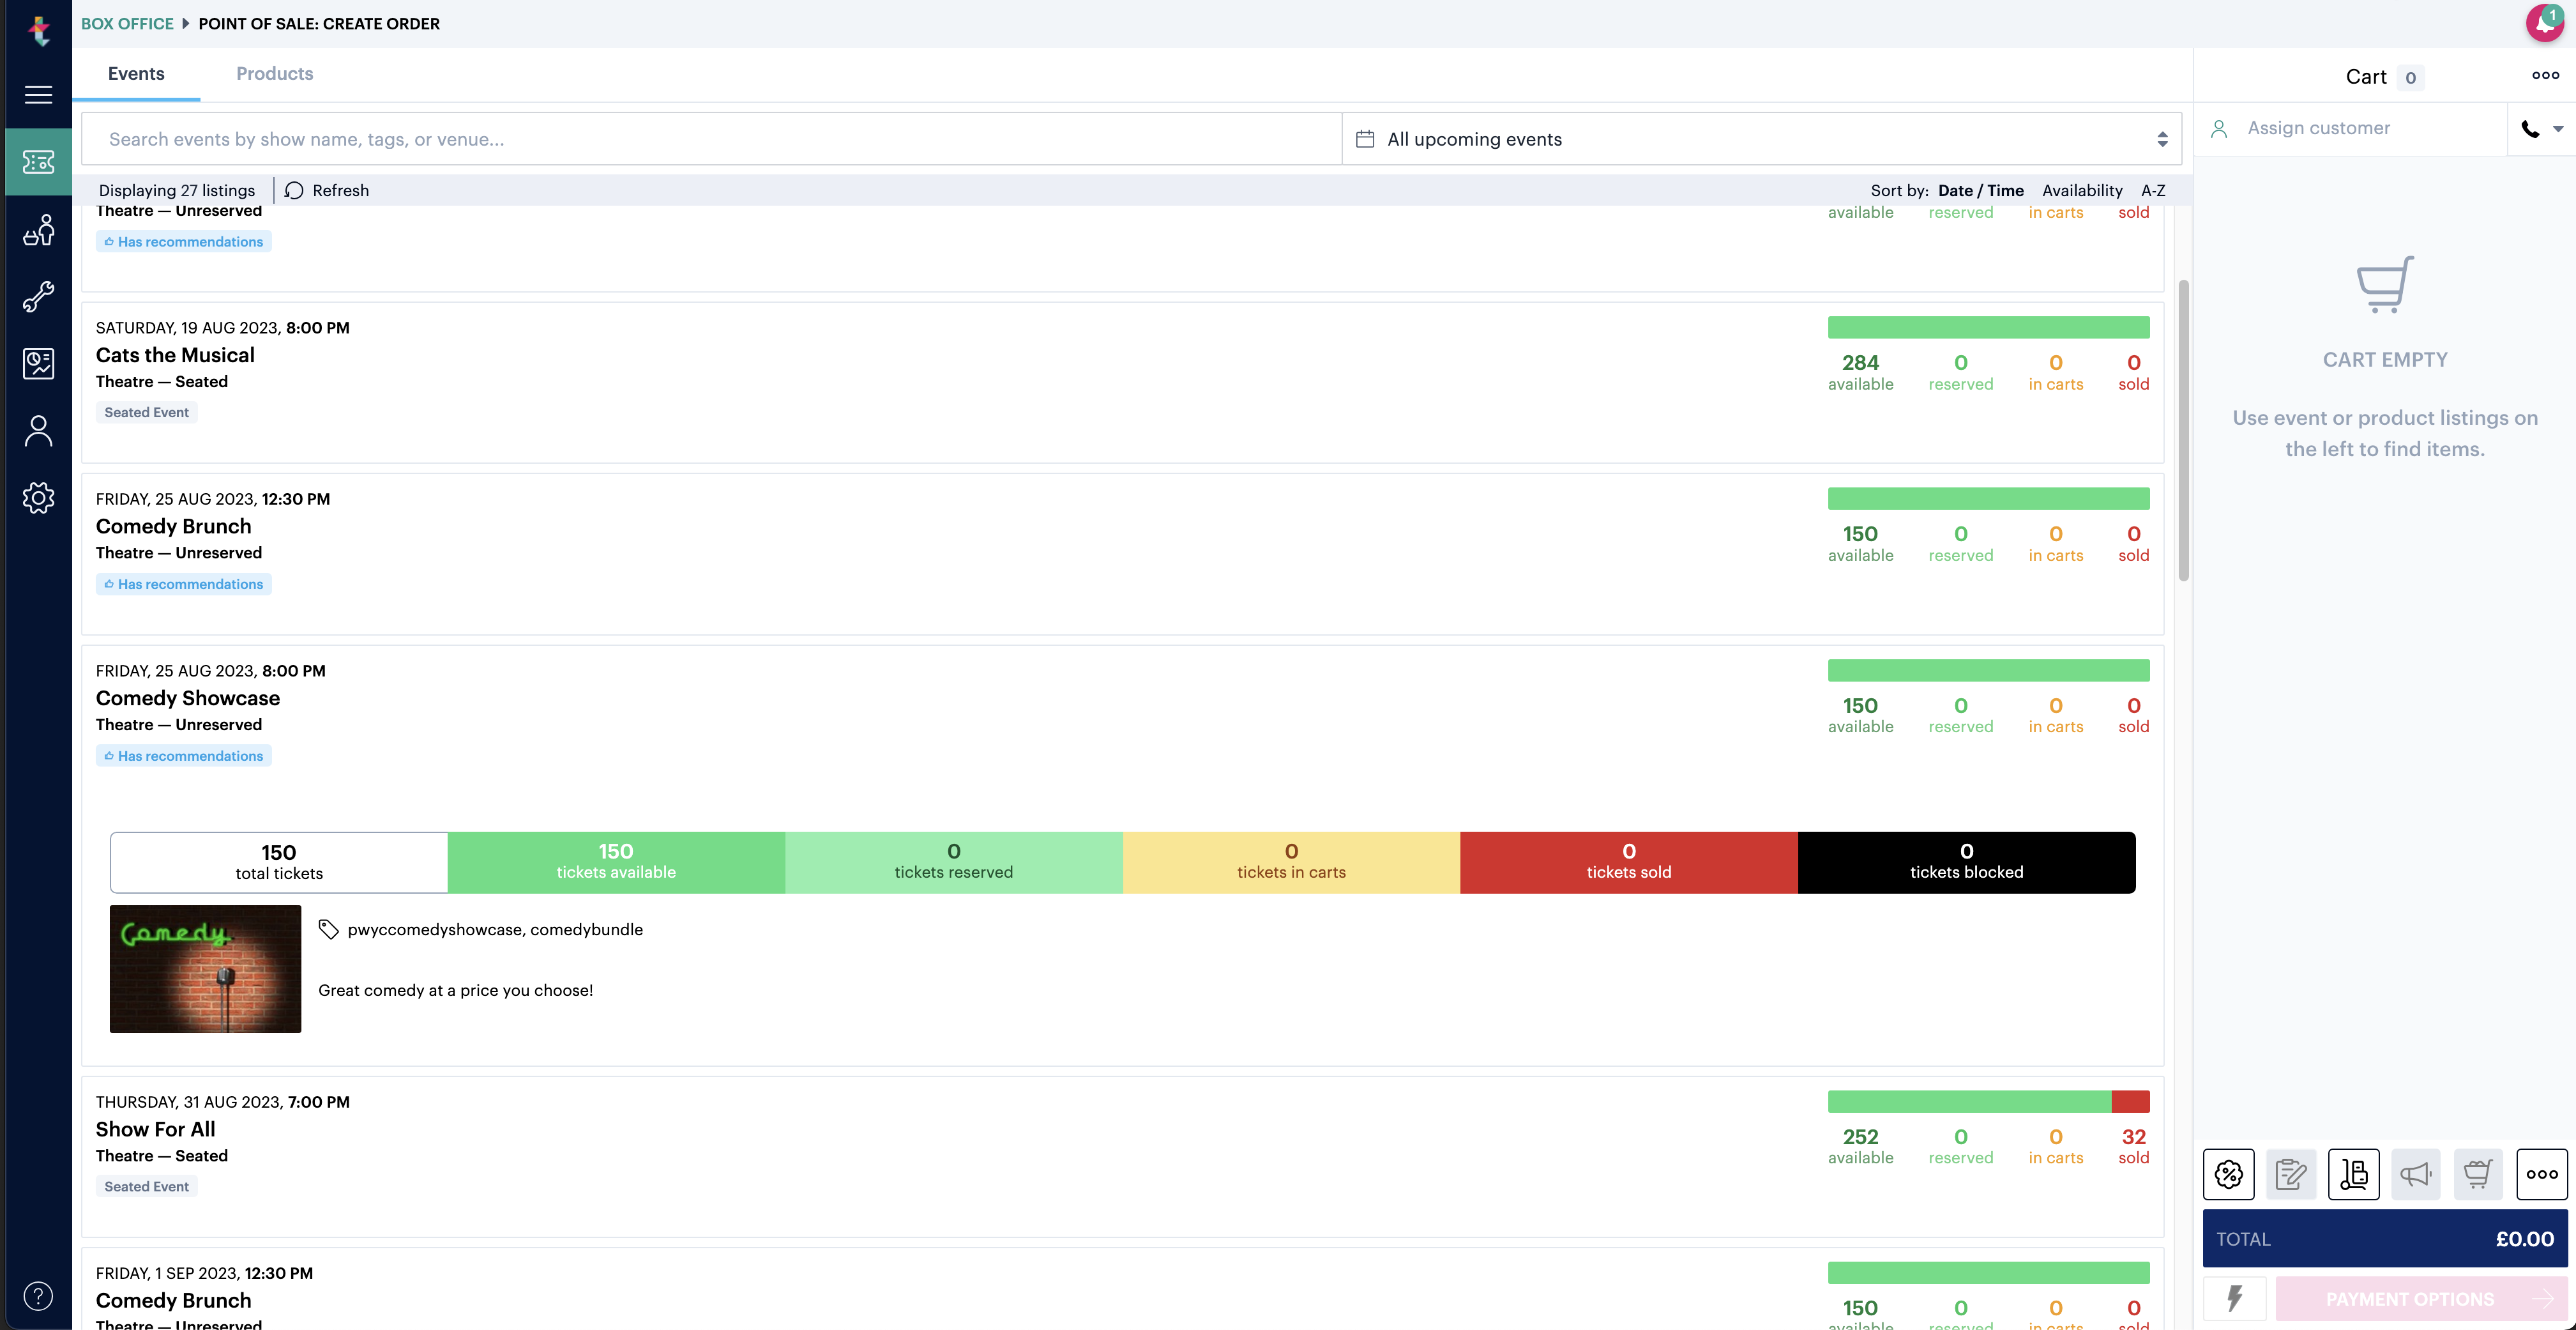This screenshot has height=1330, width=2576.
Task: Click the BOX OFFICE breadcrumb link
Action: pyautogui.click(x=127, y=24)
